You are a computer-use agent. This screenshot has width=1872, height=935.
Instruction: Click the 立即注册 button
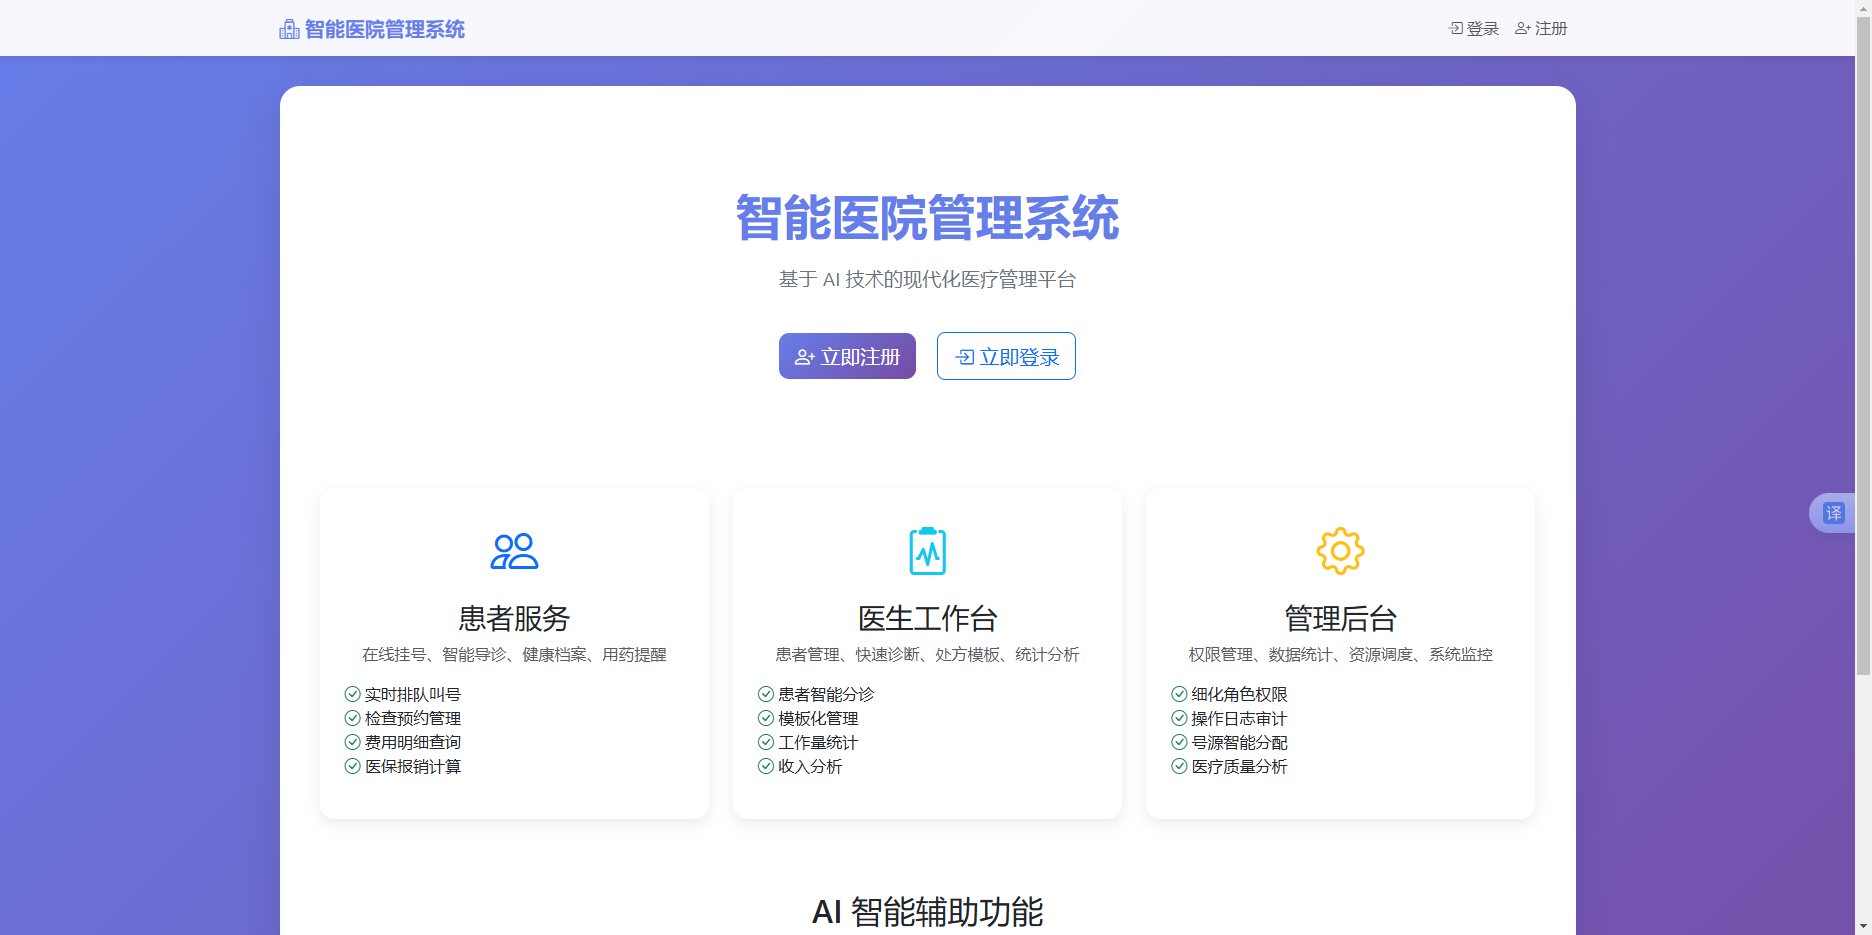coord(846,356)
